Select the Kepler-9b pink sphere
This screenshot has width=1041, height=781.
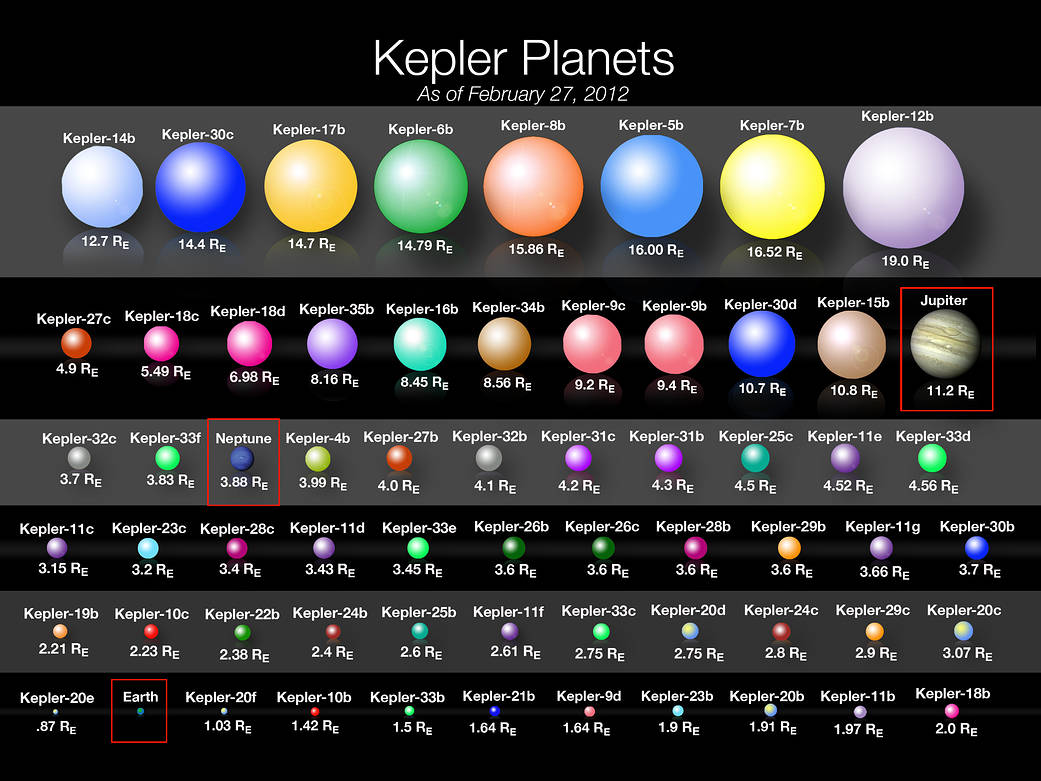(x=674, y=344)
